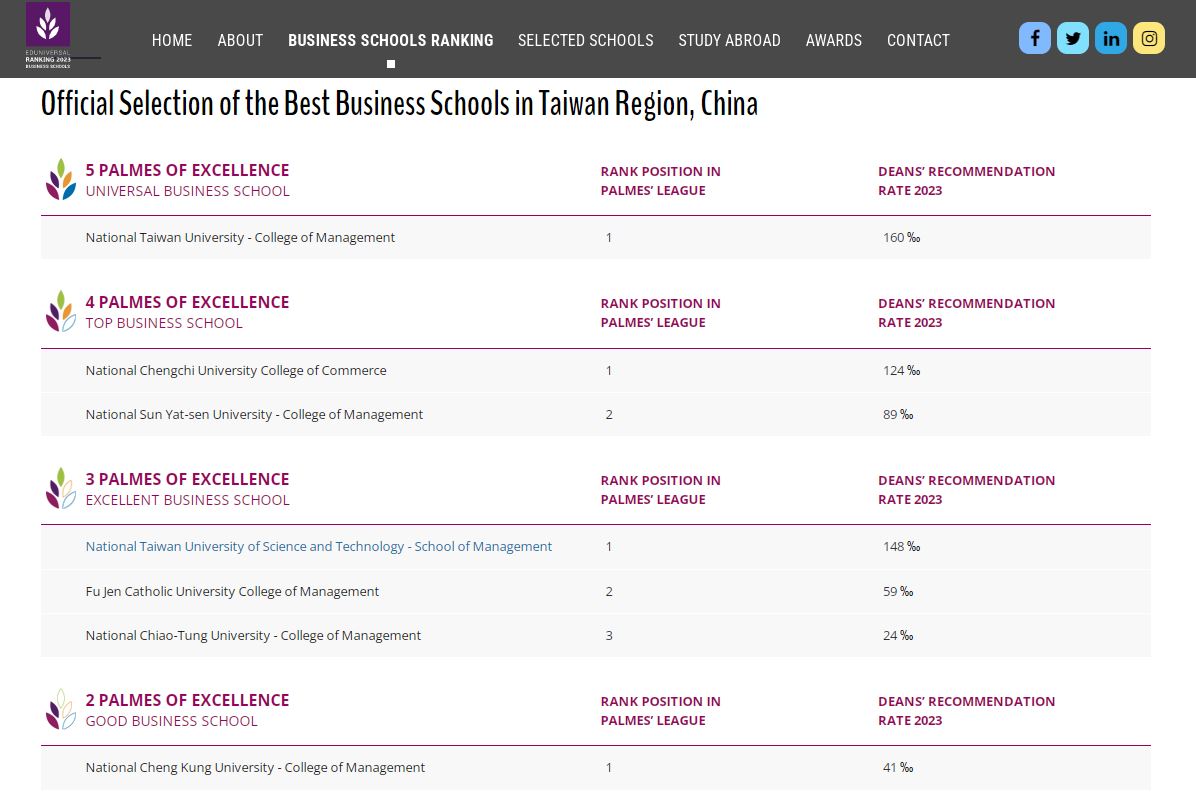Open the LinkedIn social icon
The width and height of the screenshot is (1196, 799).
1111,38
